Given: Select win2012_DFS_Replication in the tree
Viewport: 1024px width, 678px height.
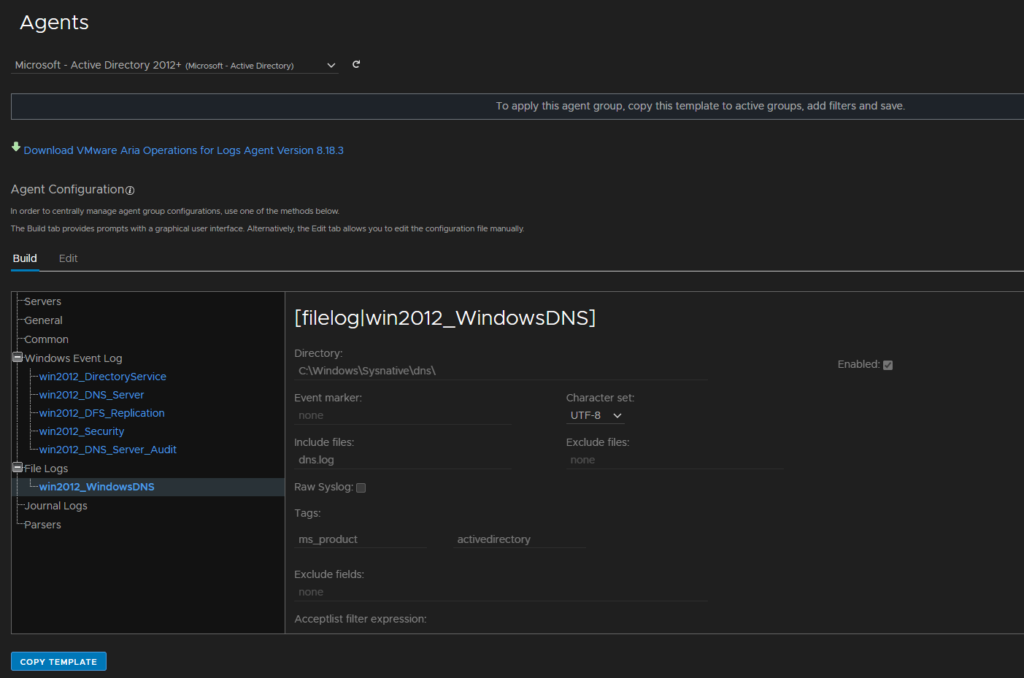Looking at the screenshot, I should click(102, 413).
